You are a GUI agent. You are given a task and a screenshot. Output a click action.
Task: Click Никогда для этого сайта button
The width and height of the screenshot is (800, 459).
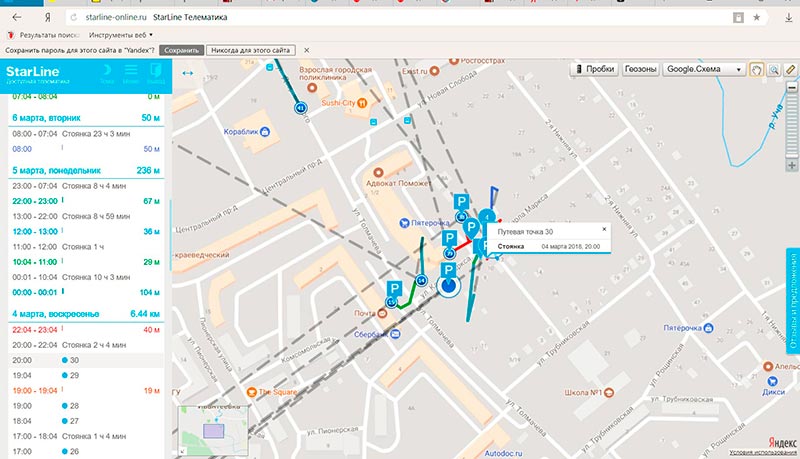251,50
